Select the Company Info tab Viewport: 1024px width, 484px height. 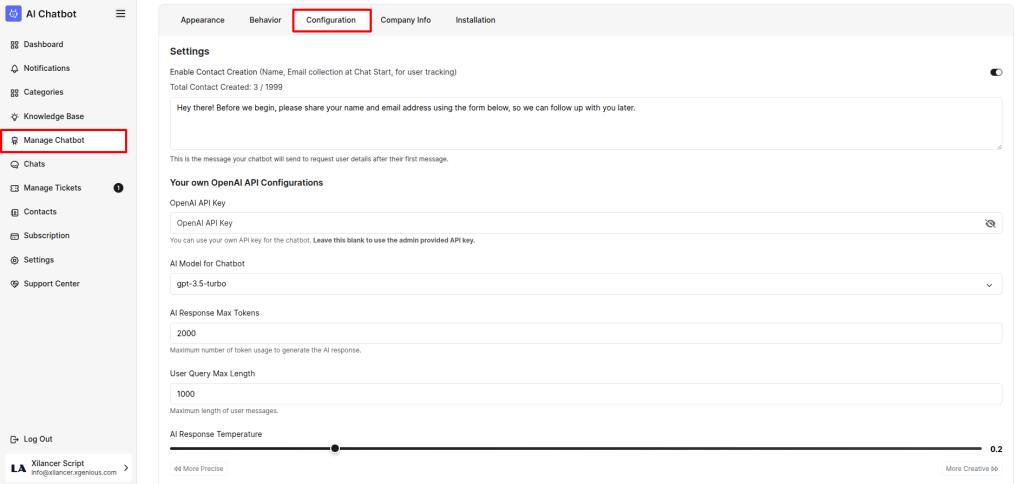[405, 20]
